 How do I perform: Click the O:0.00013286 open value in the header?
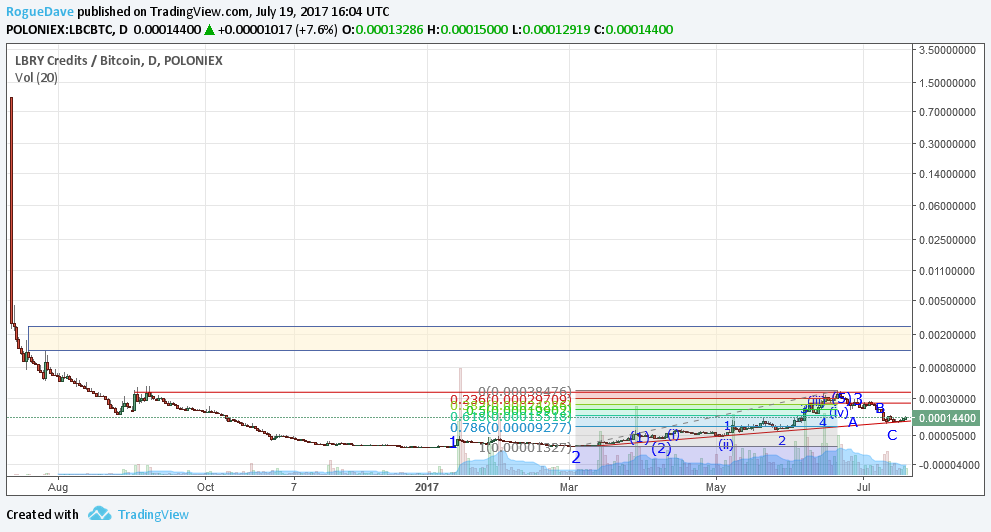click(x=382, y=30)
